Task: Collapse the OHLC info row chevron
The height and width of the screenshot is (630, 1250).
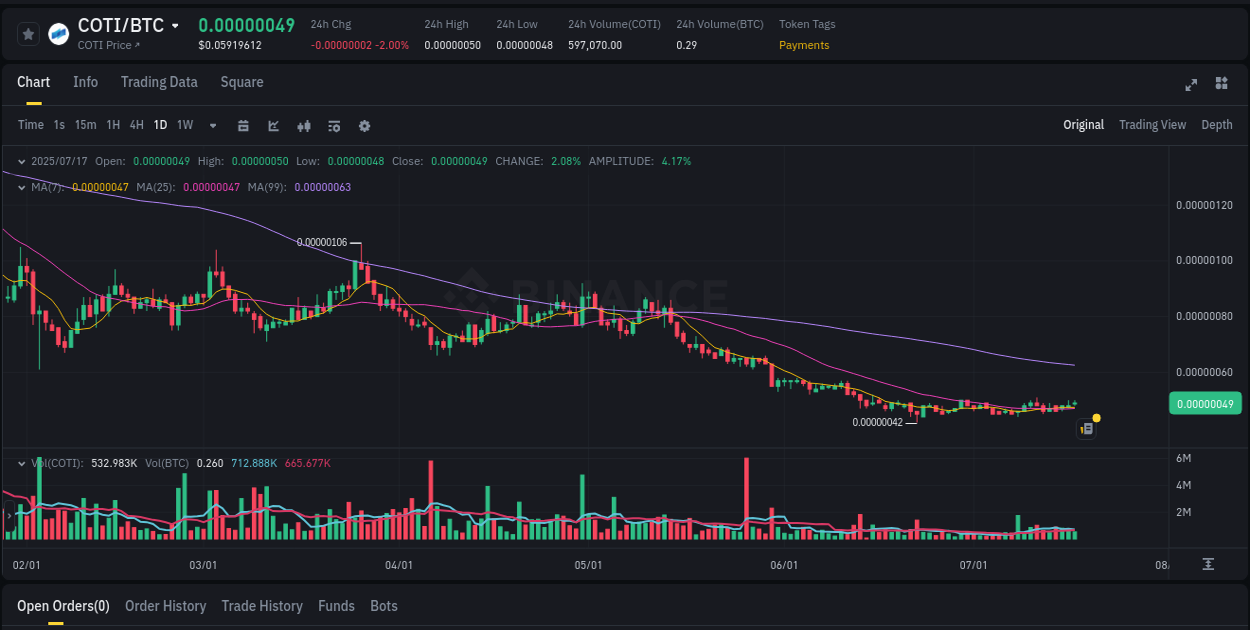Action: pos(21,161)
